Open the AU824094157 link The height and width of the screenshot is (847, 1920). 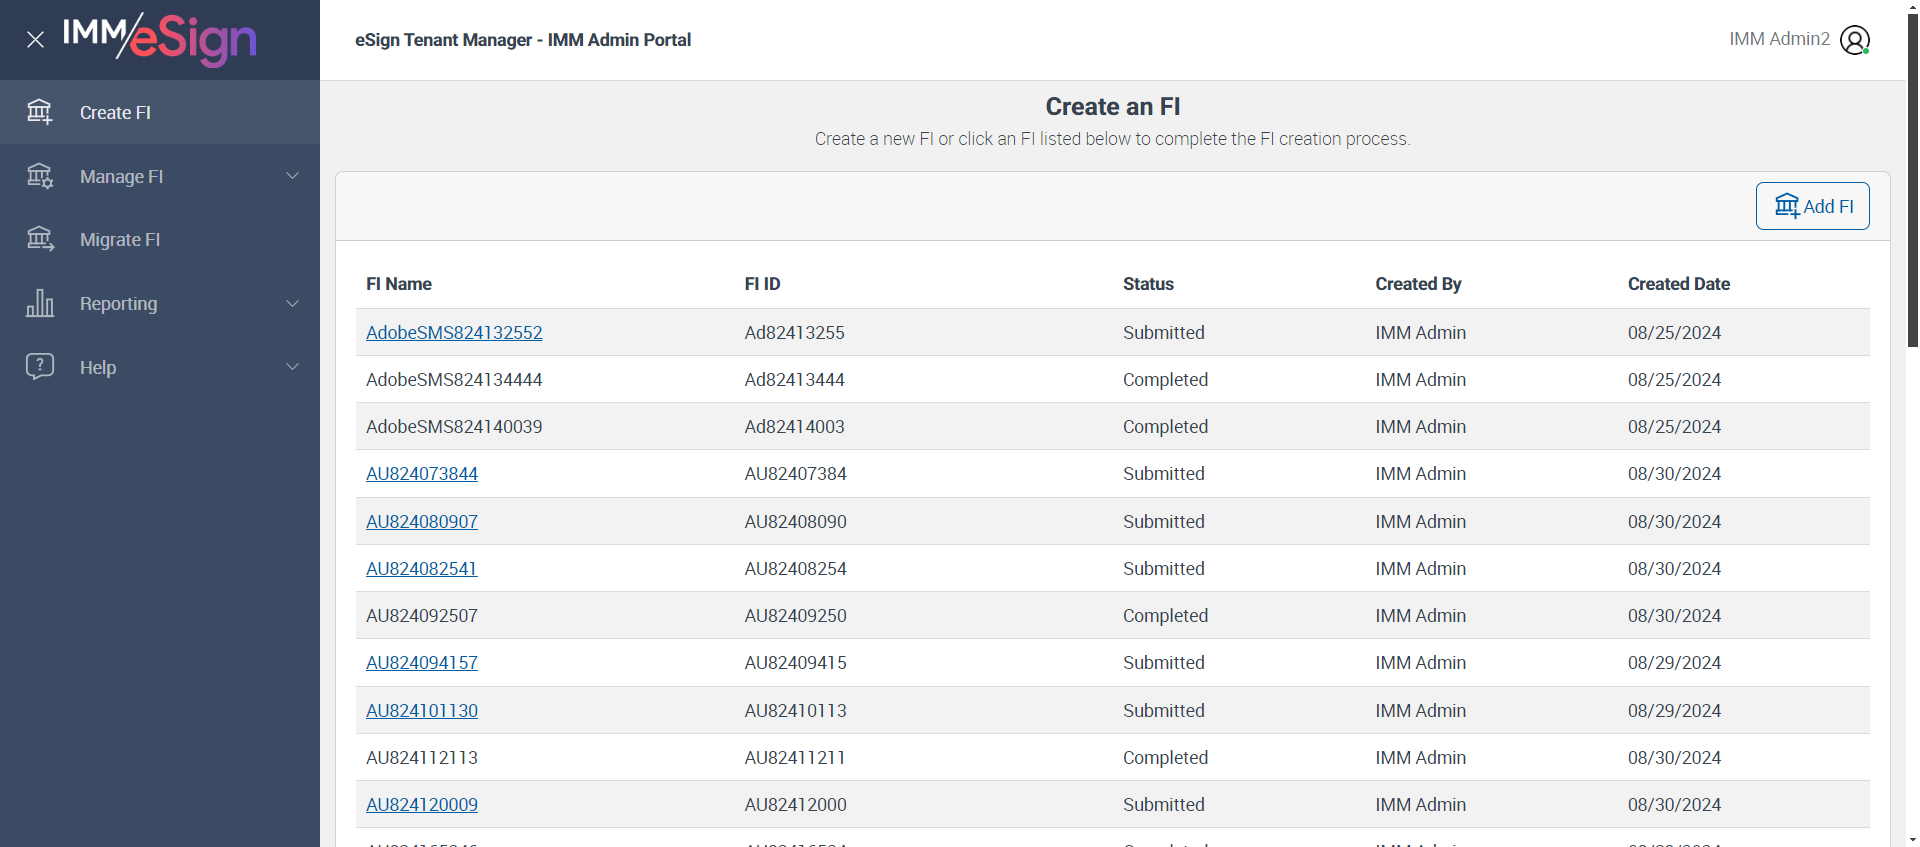pos(422,662)
